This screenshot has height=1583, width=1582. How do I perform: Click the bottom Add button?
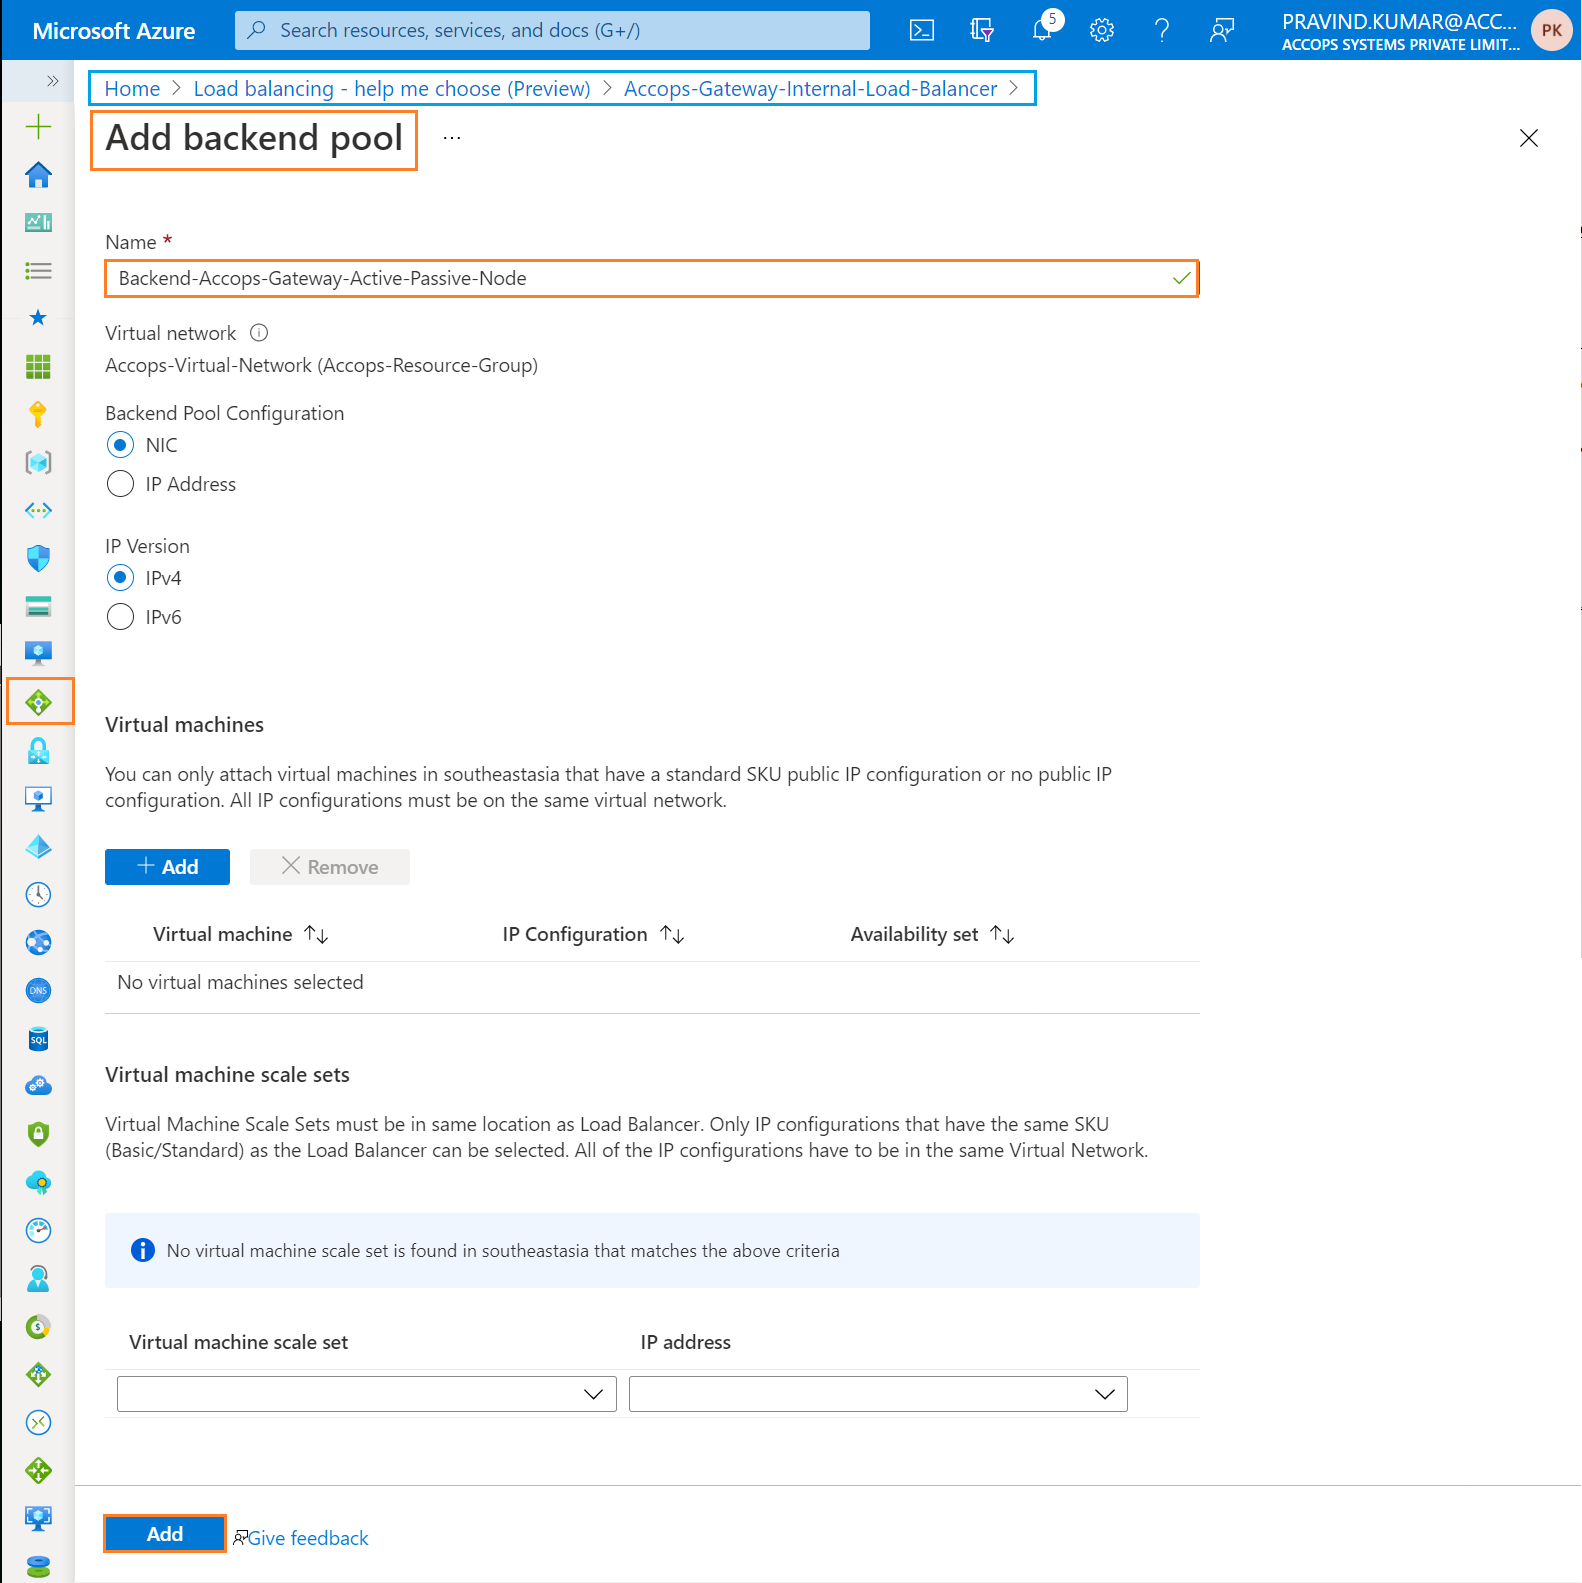coord(165,1534)
